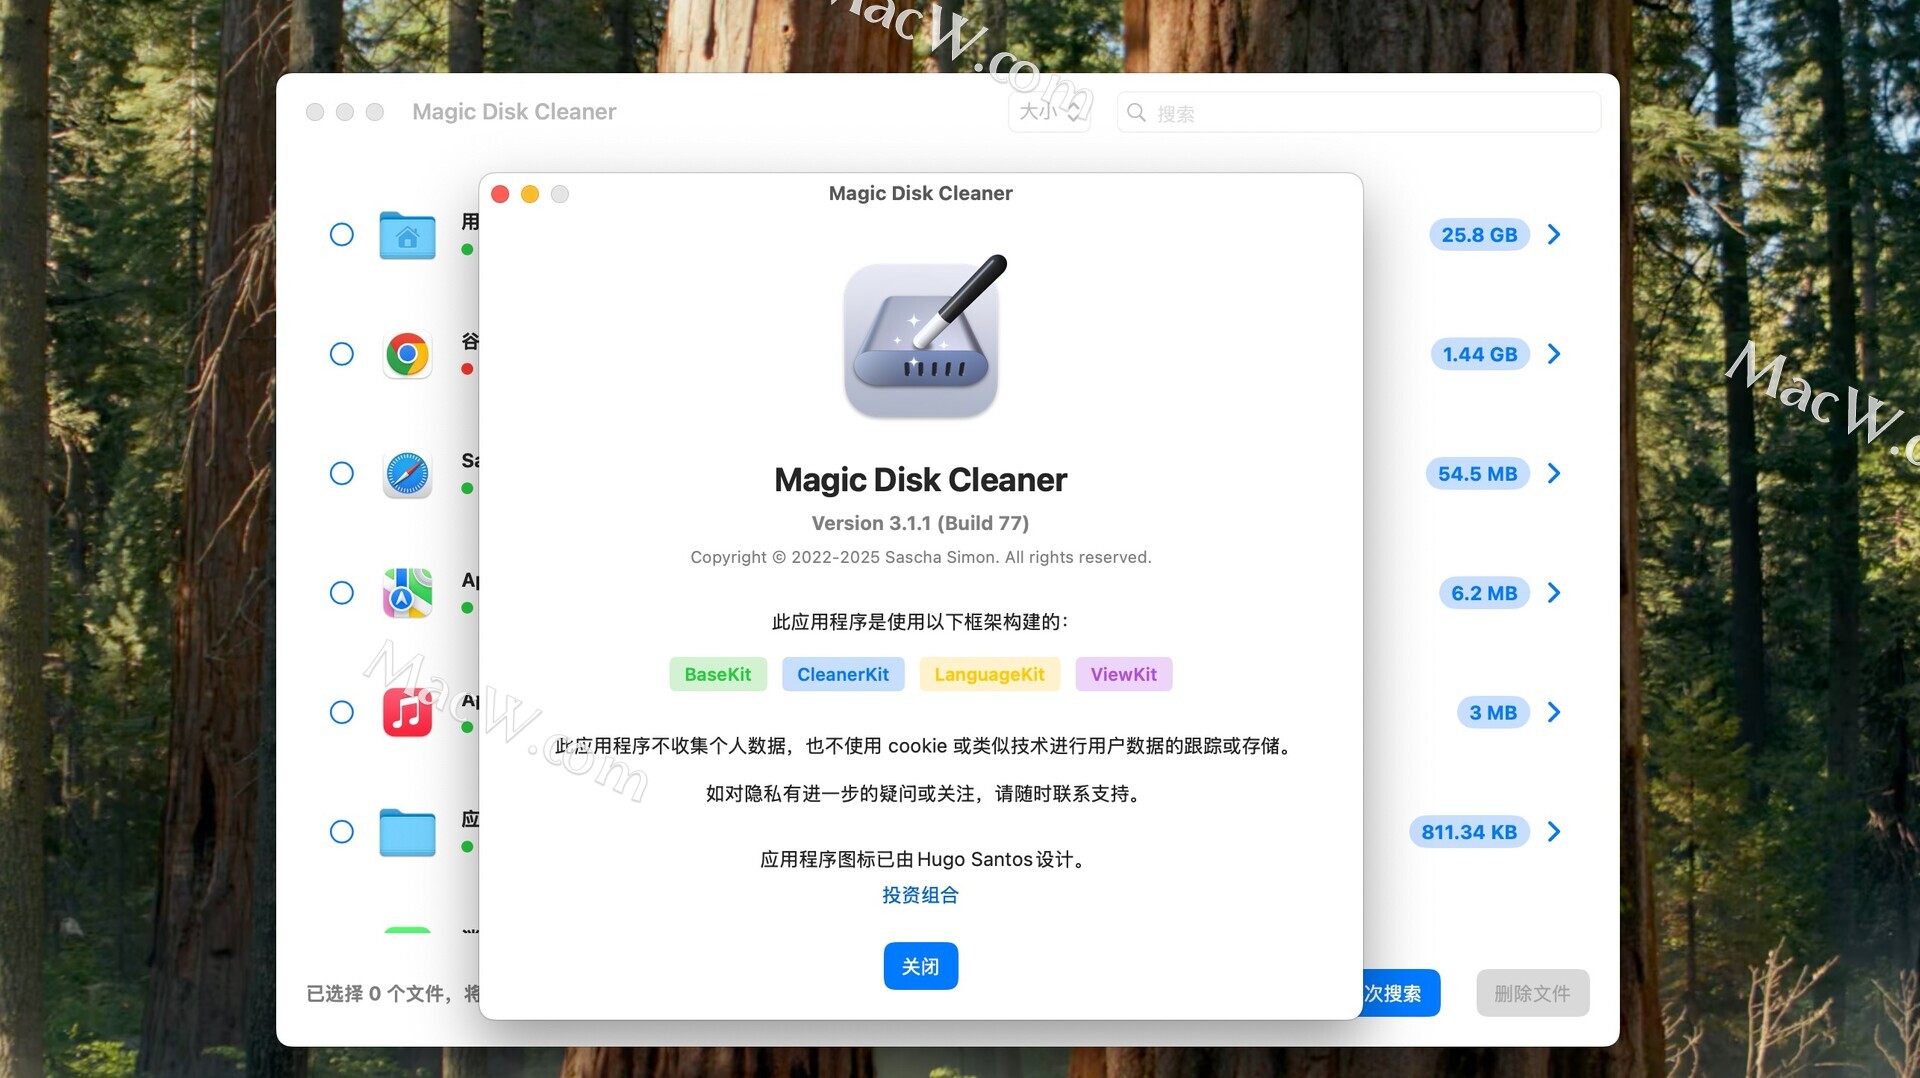
Task: Click the Google Chrome icon
Action: coord(407,354)
